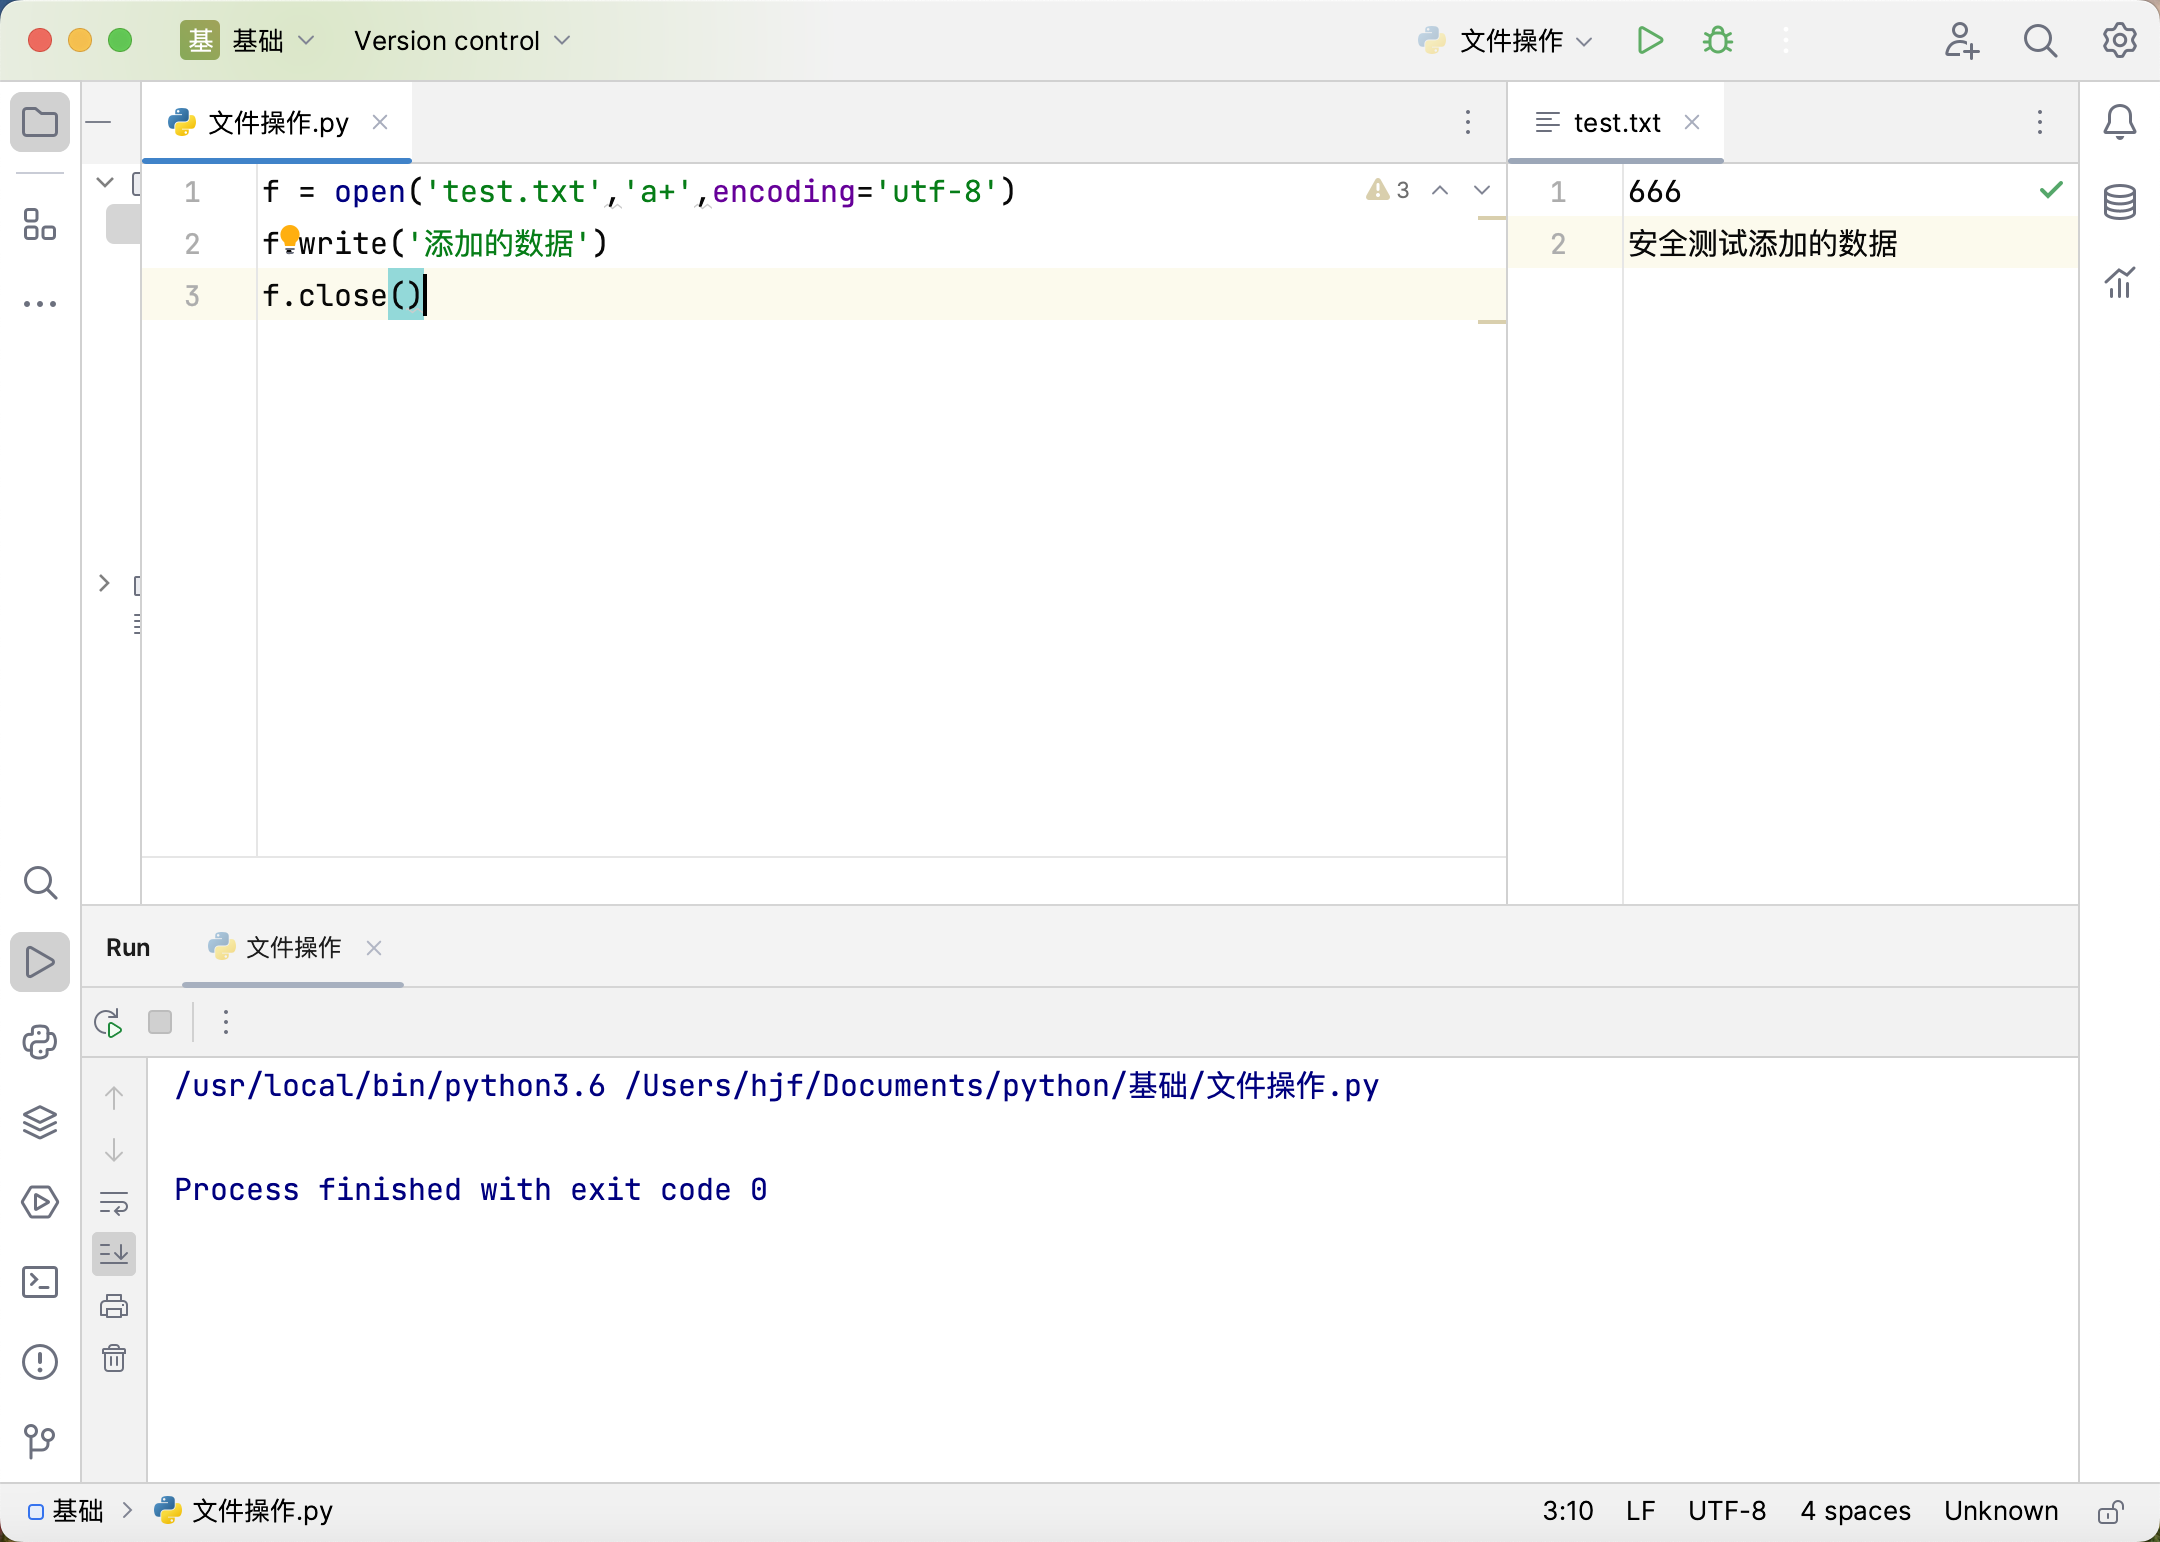2160x1542 pixels.
Task: Click the green check inspection icon in test.txt
Action: [2051, 190]
